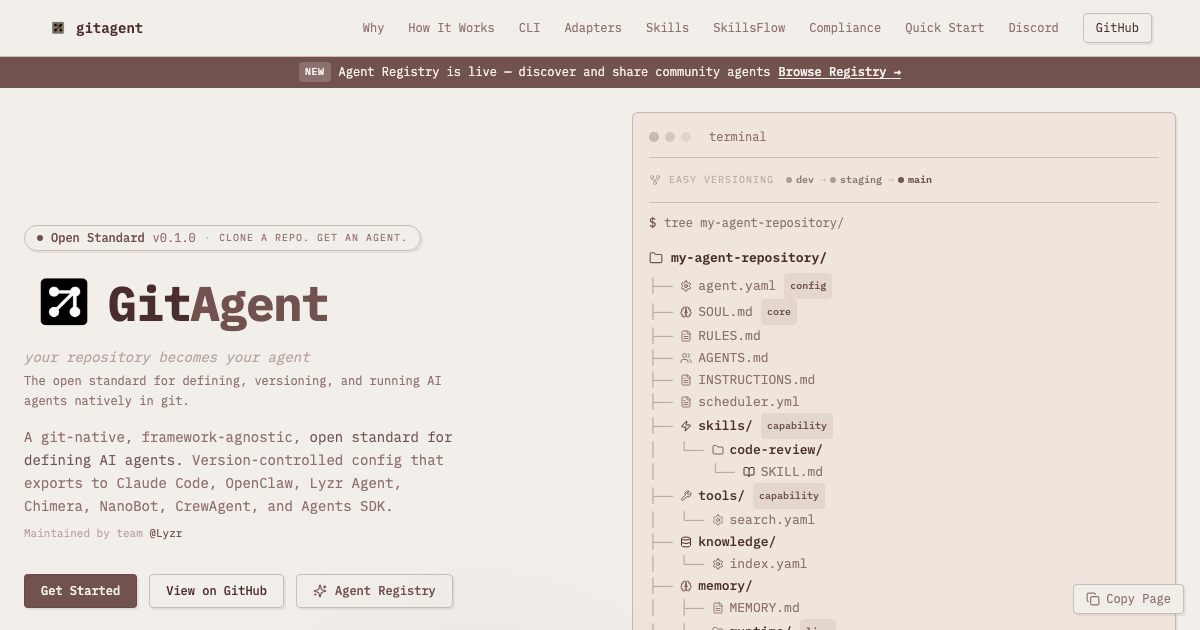
Task: Click the GitHub button in header
Action: click(x=1117, y=28)
